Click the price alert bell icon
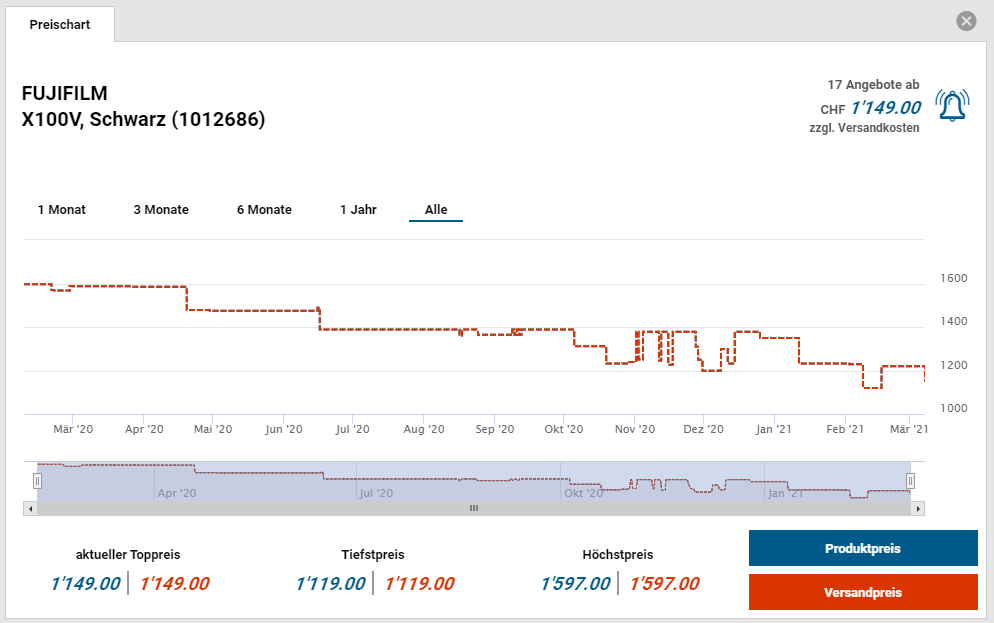994x623 pixels. [x=951, y=105]
